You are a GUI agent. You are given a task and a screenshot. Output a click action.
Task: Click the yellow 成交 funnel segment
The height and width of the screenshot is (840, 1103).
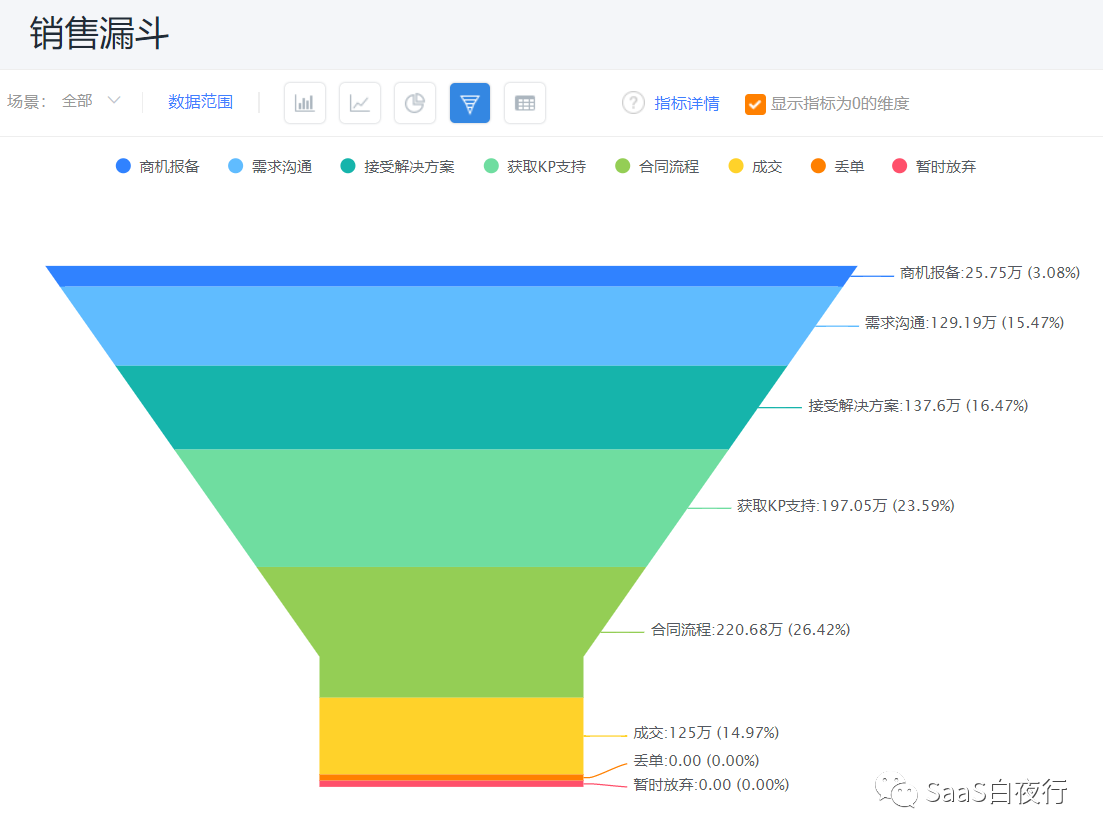click(451, 736)
